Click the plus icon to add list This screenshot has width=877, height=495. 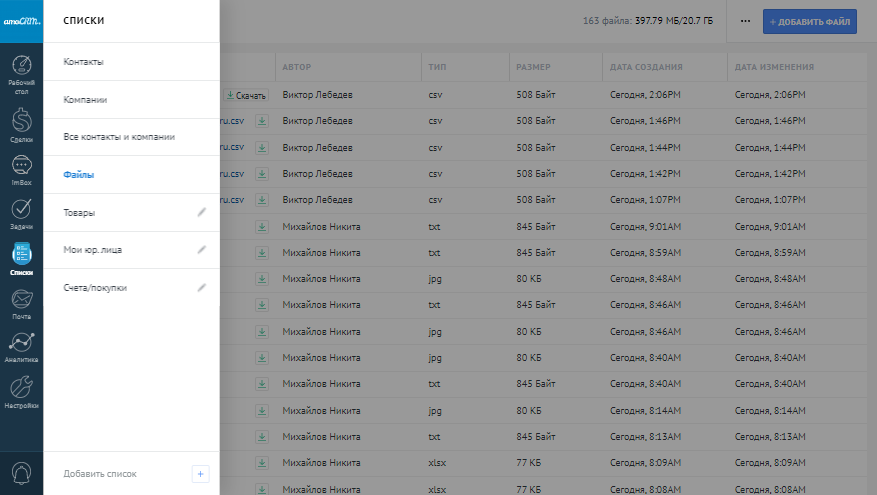tap(200, 474)
